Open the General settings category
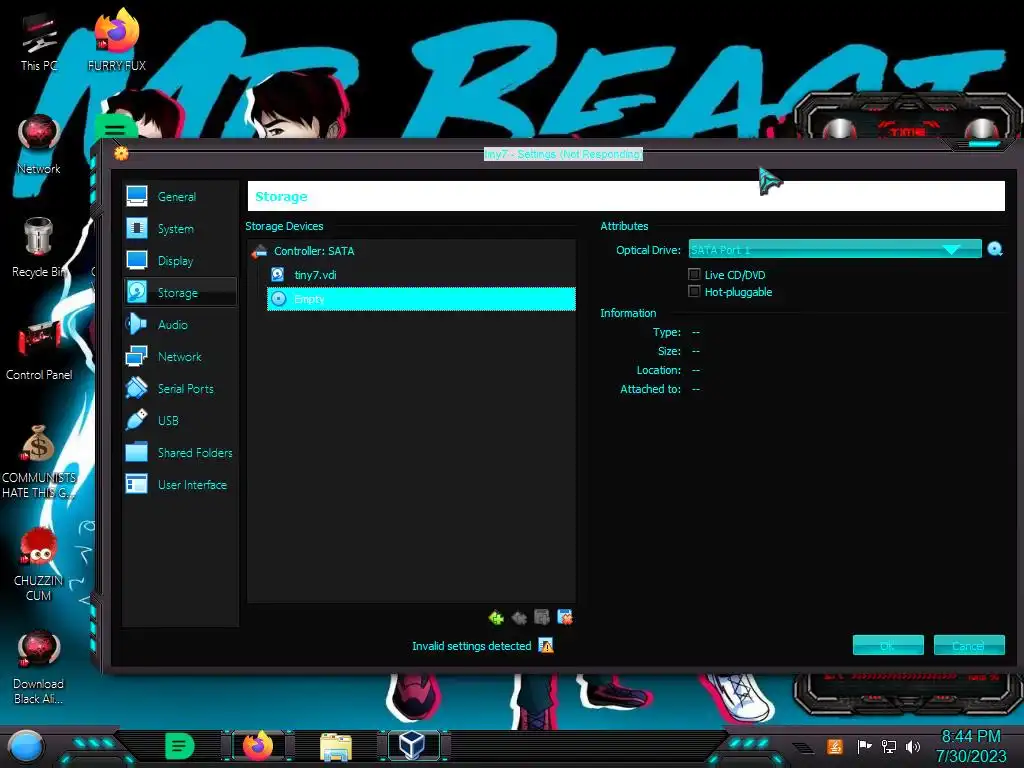This screenshot has width=1024, height=768. (x=180, y=197)
